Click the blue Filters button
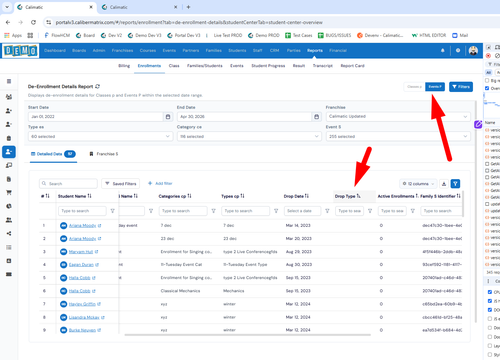 (x=461, y=87)
